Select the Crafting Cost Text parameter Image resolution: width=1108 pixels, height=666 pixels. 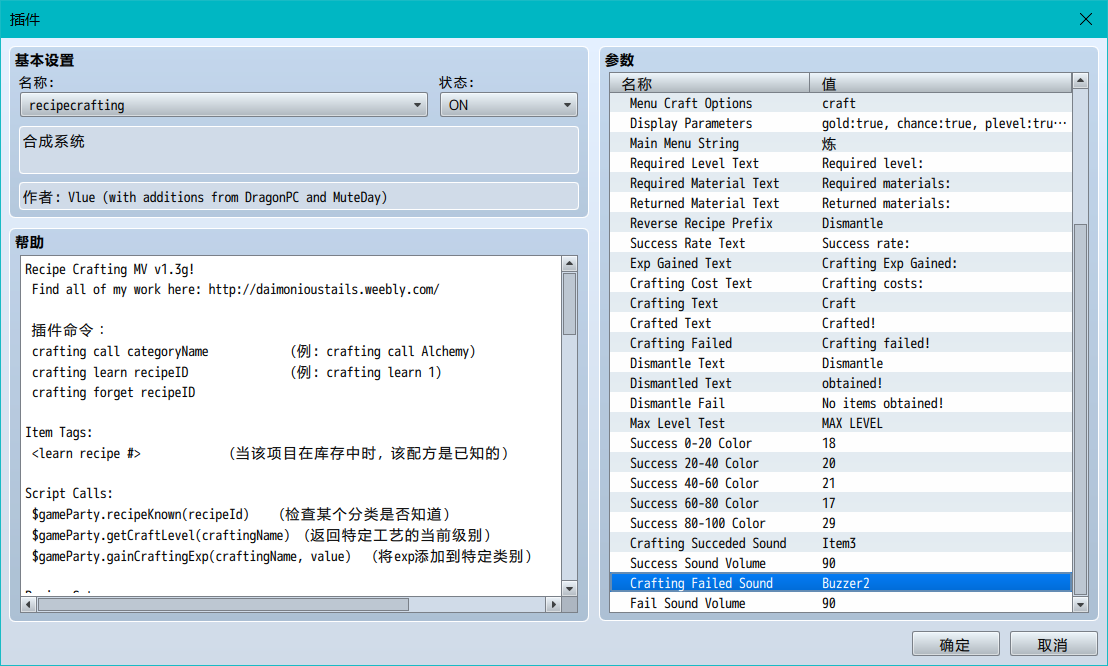point(841,284)
